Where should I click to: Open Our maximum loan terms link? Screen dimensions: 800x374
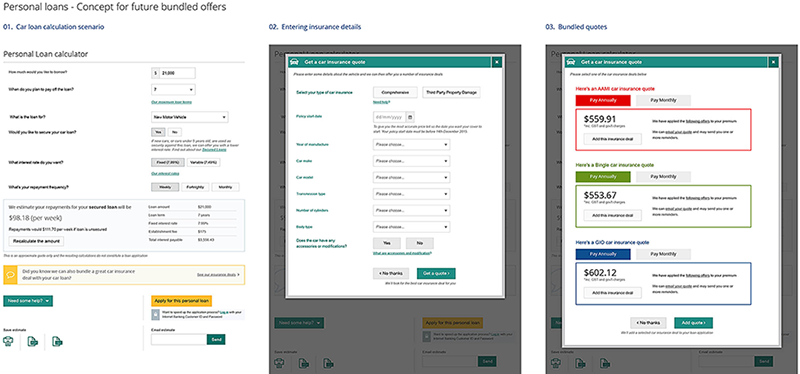tap(172, 102)
